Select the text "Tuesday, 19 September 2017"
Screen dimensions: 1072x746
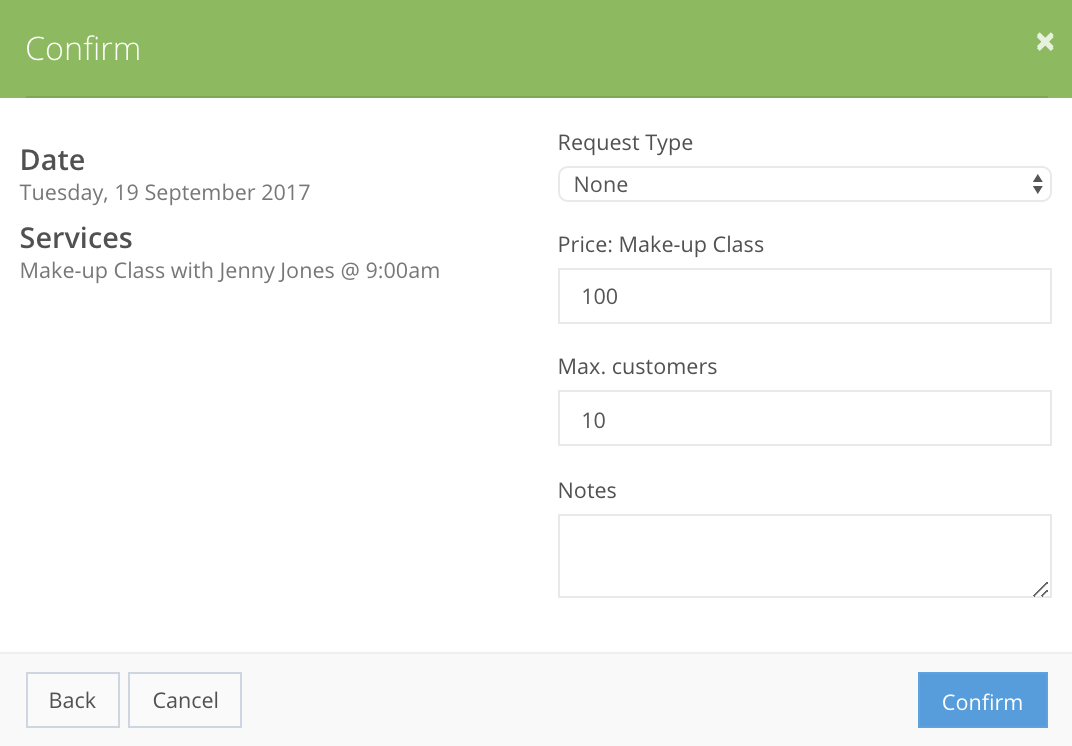(x=165, y=192)
